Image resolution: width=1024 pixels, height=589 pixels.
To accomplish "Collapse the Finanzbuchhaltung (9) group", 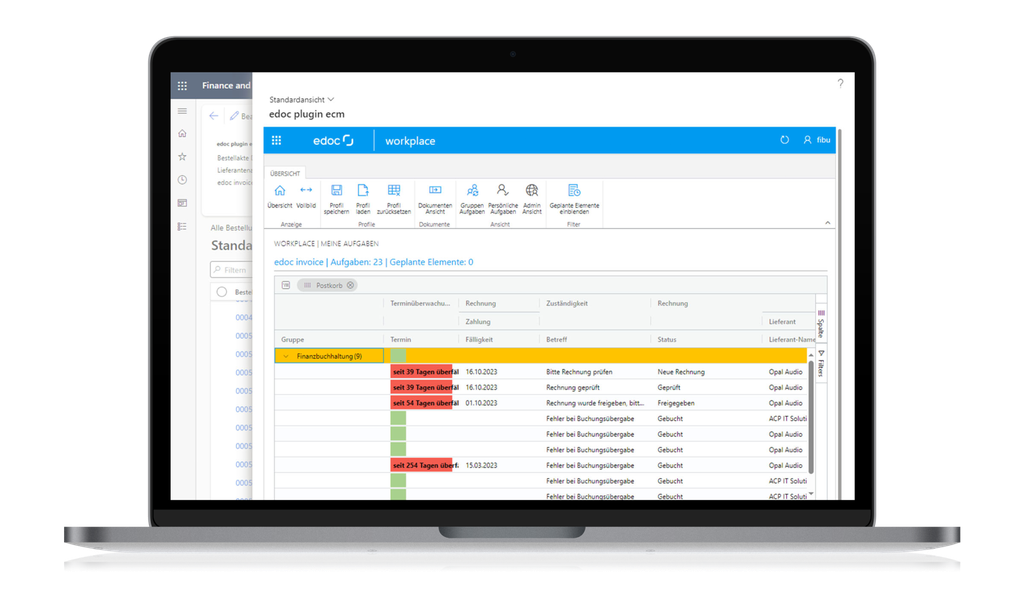I will (285, 356).
